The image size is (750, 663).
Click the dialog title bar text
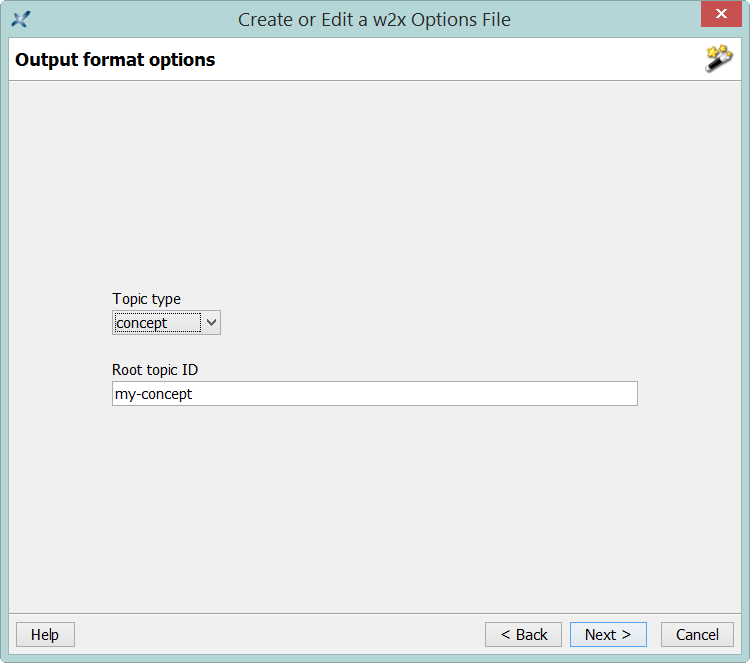[375, 20]
